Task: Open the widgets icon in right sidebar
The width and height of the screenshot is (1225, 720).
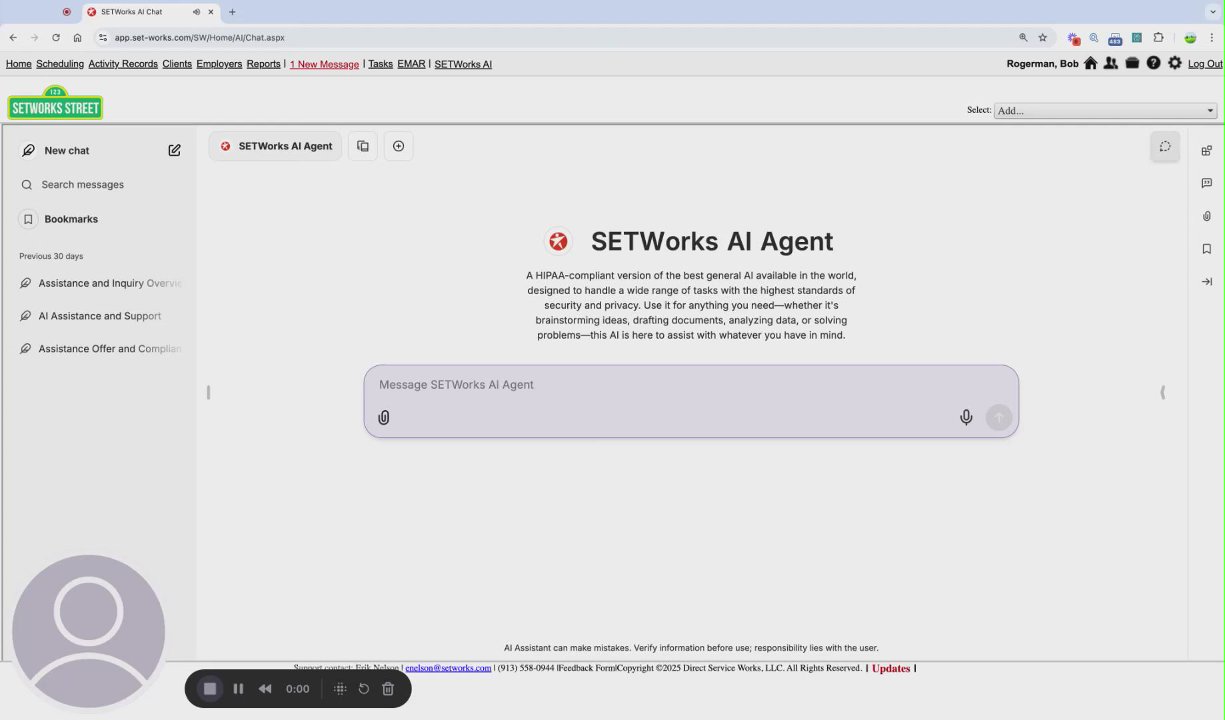Action: click(1207, 151)
